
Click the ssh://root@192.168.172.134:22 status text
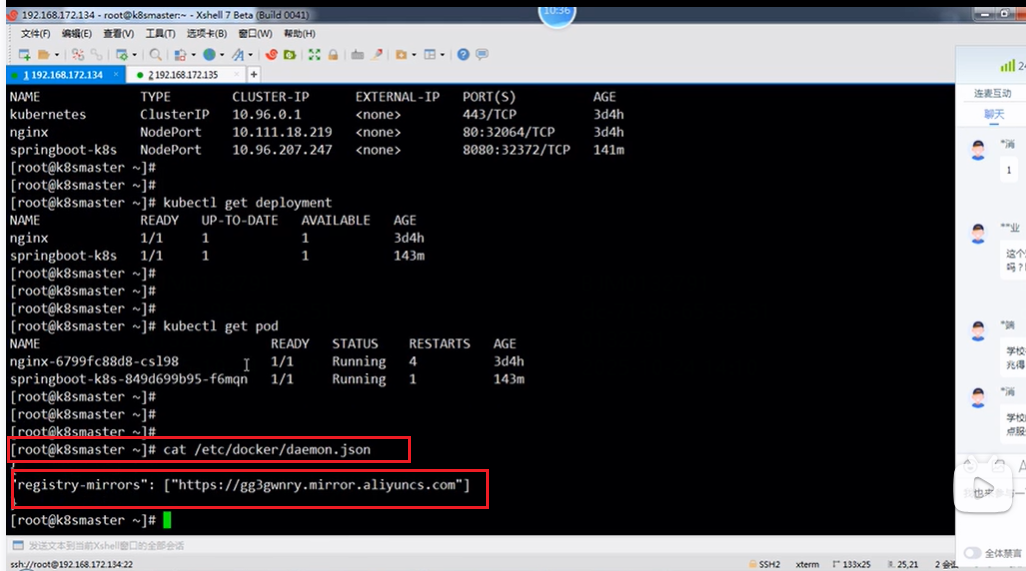[x=71, y=564]
